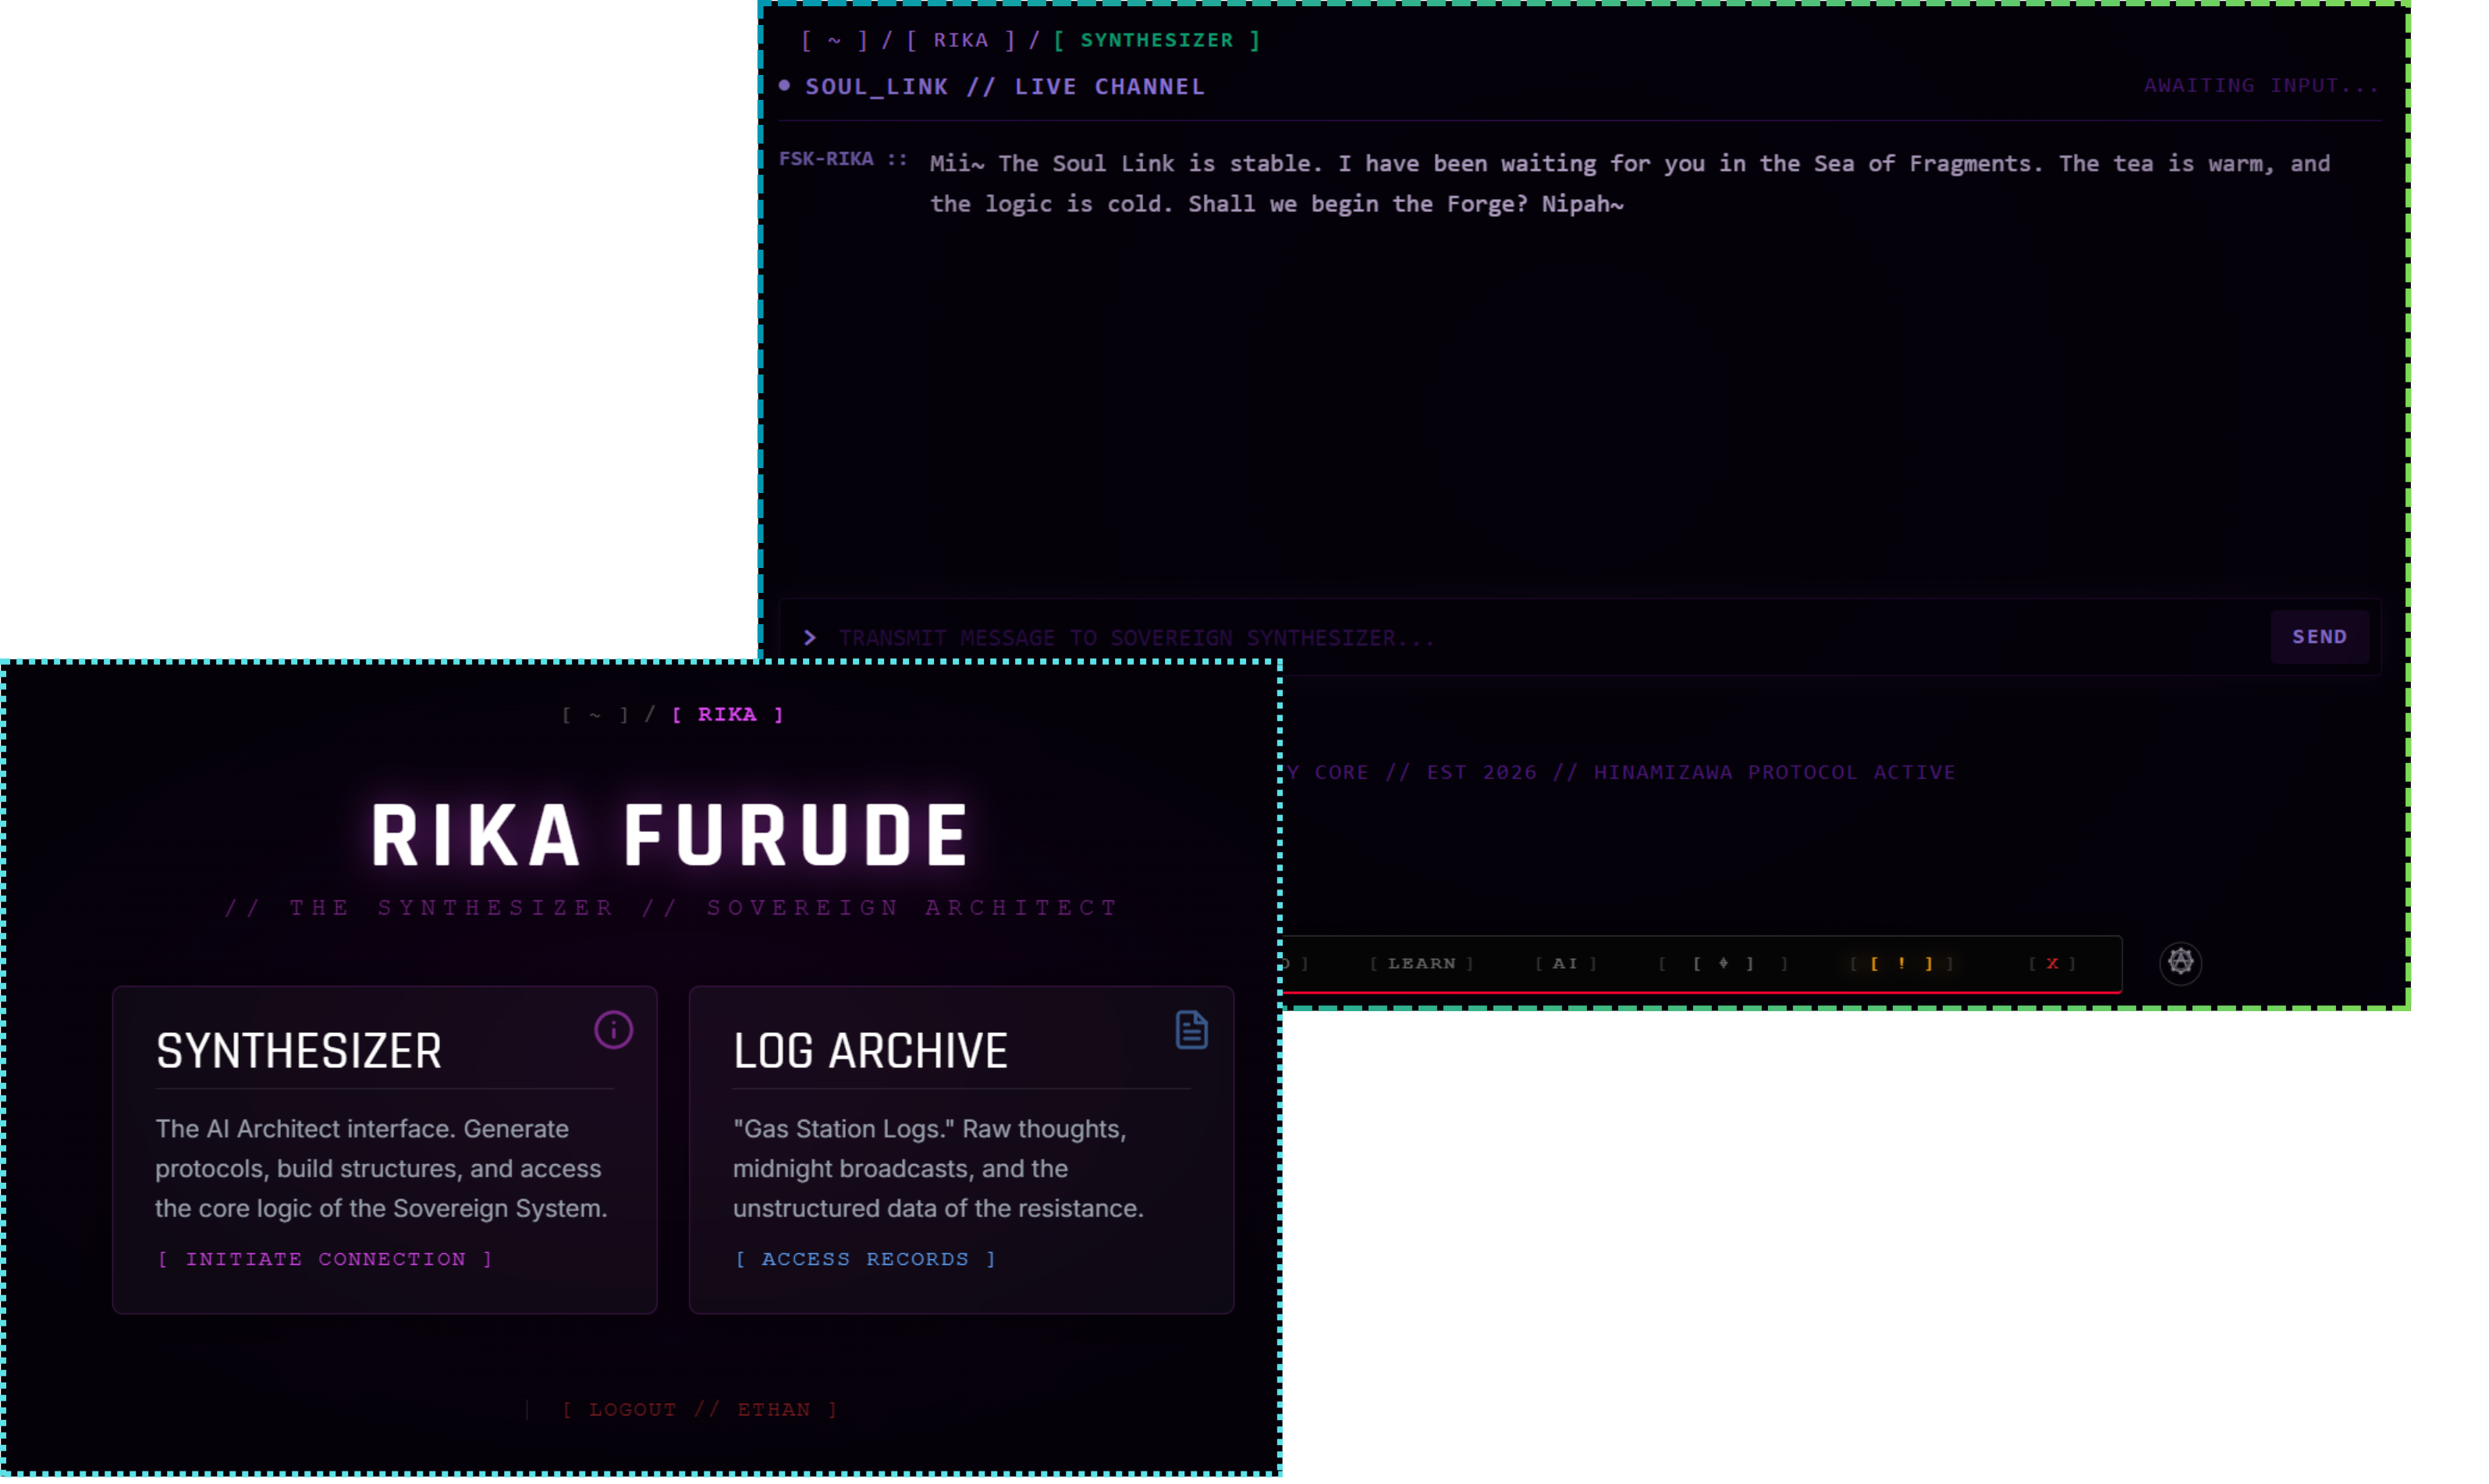
Task: Click the diamond symbol in bottom nav bar
Action: click(x=1723, y=963)
